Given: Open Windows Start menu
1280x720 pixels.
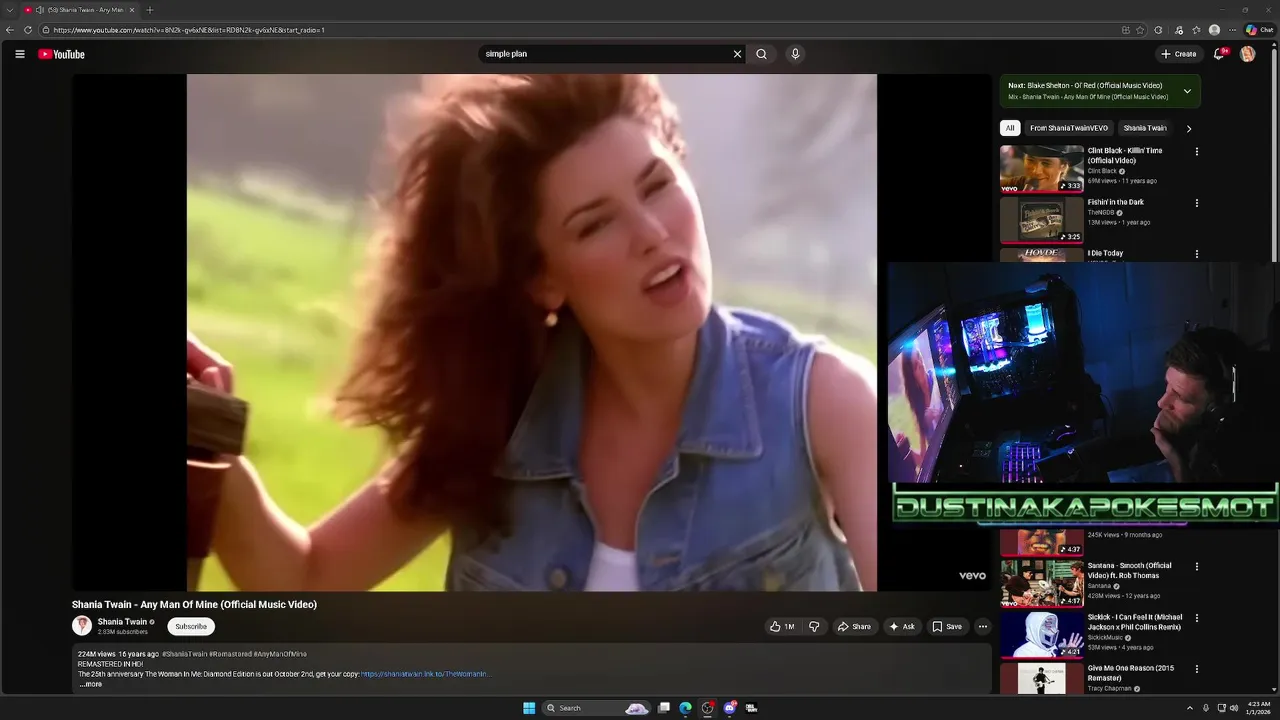Looking at the screenshot, I should 529,708.
